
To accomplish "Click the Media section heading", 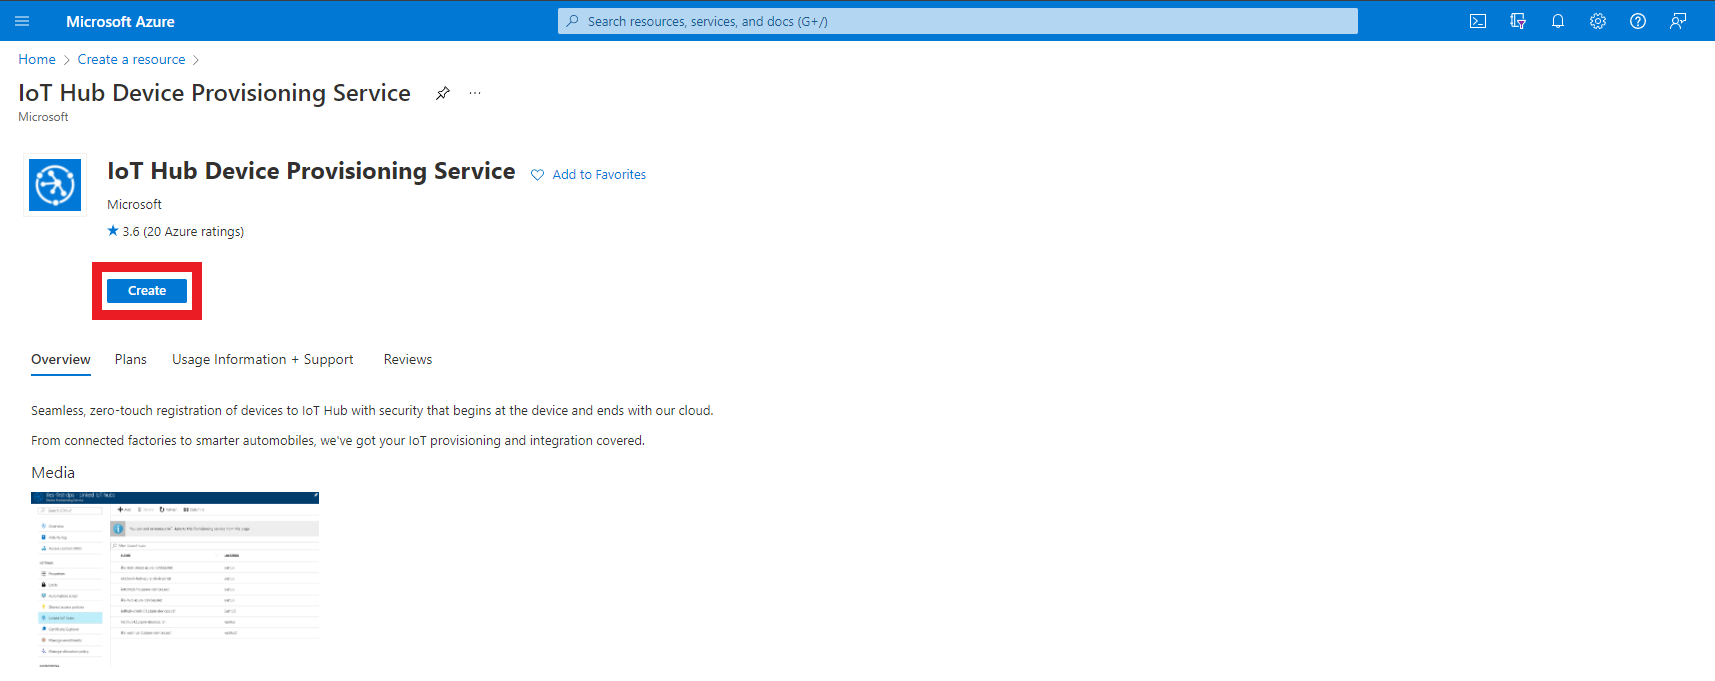I will (53, 472).
